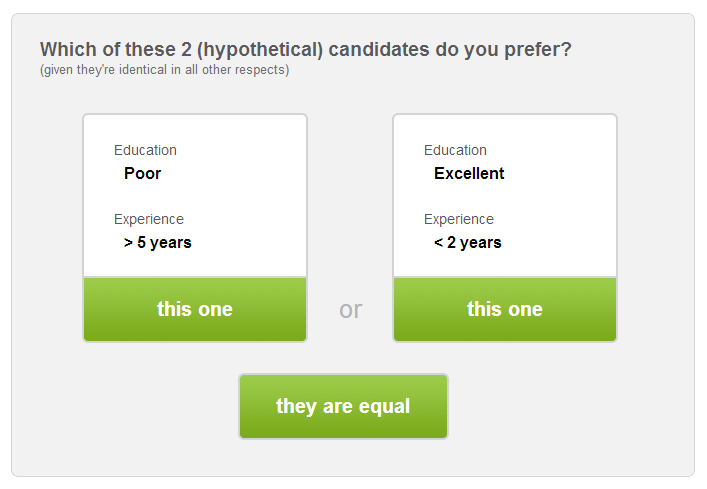Click the Experience label on the right card

(x=459, y=219)
